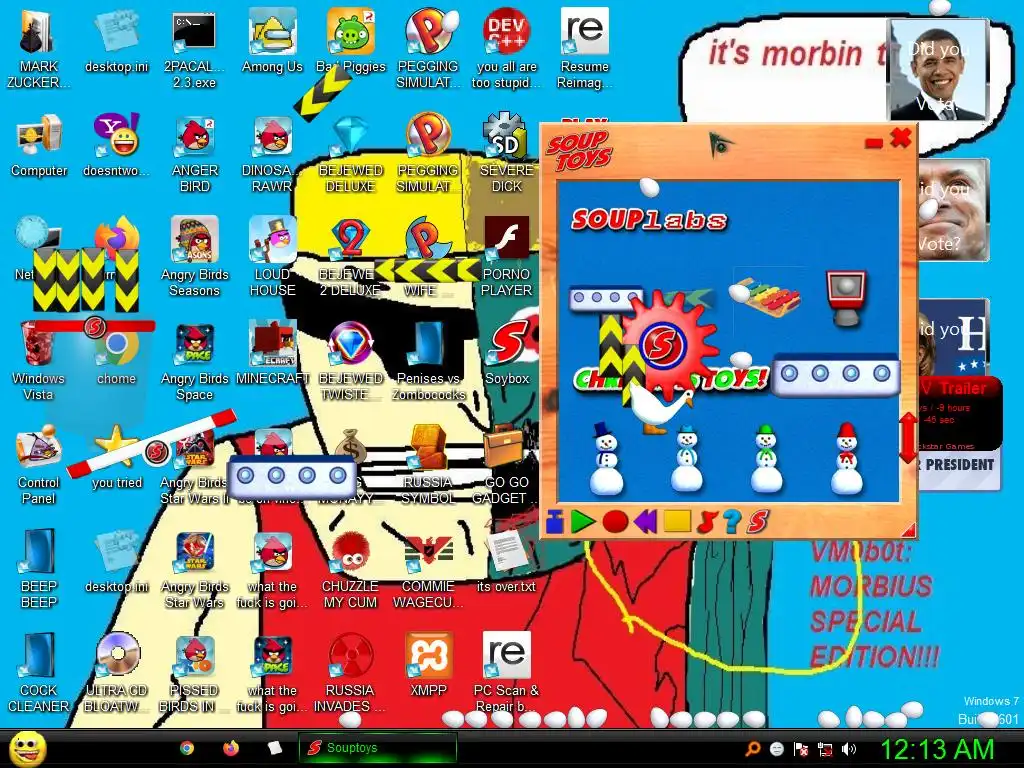Open the Yahoo 'doesntwo...' desktop icon
1024x768 pixels.
[x=116, y=145]
